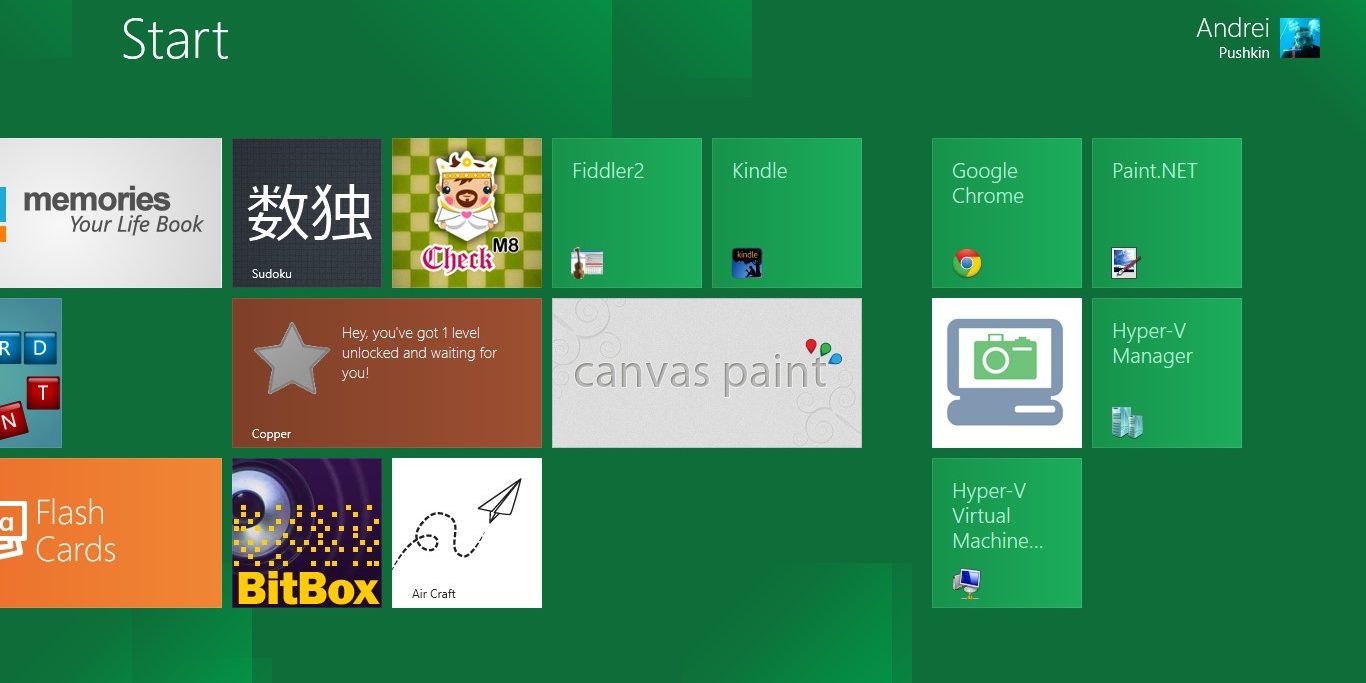
Task: Open the word game letter blocks tile
Action: click(x=31, y=373)
